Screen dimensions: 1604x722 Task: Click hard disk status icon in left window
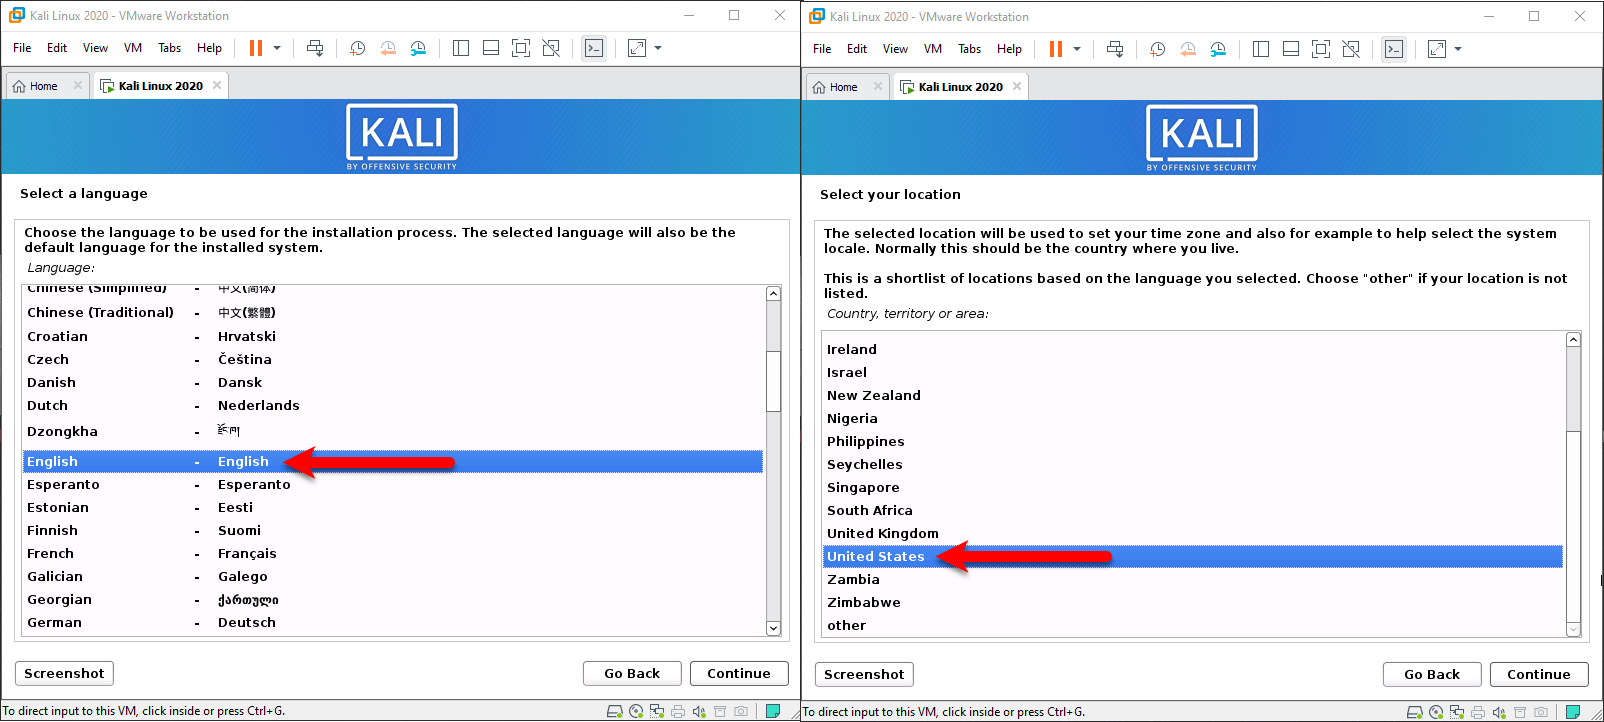coord(615,711)
